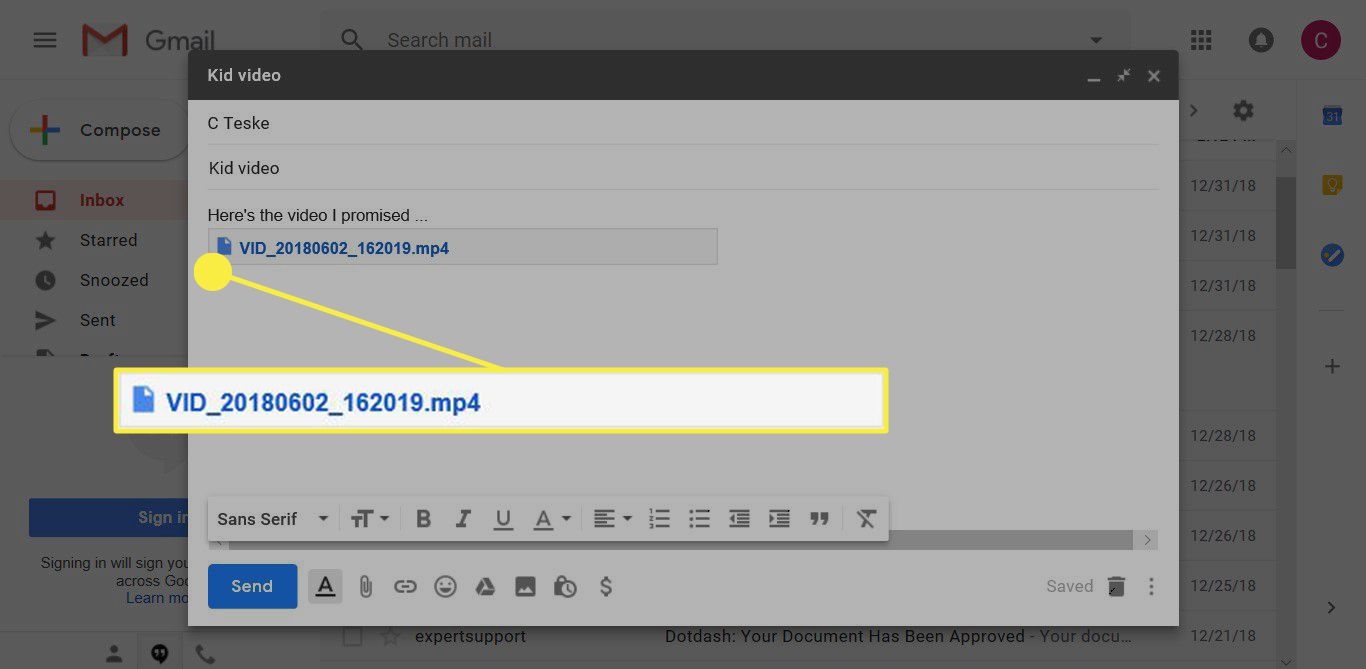The image size is (1366, 669).
Task: Send money with the dollar icon
Action: point(605,587)
